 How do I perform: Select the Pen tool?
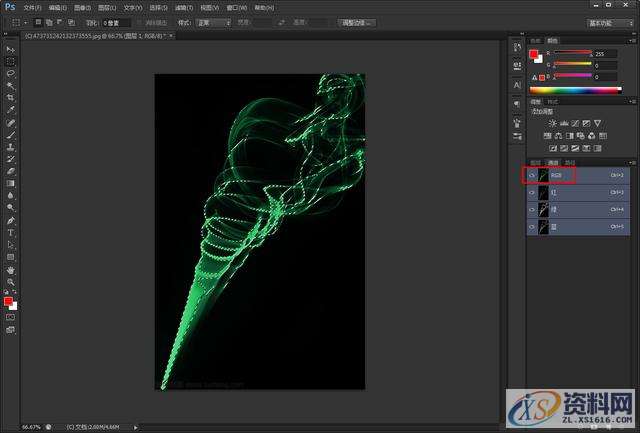(x=10, y=220)
